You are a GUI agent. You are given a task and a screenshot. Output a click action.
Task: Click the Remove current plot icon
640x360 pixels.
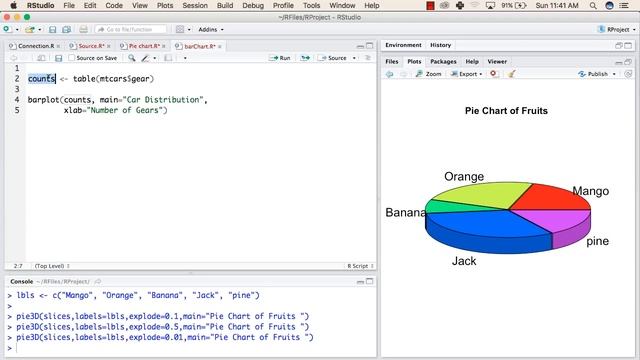tap(493, 73)
